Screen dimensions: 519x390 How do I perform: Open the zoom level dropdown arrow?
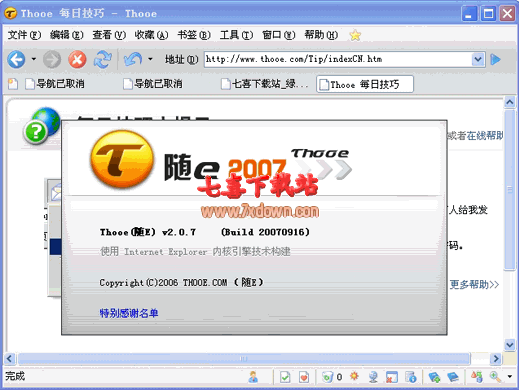[x=510, y=377]
